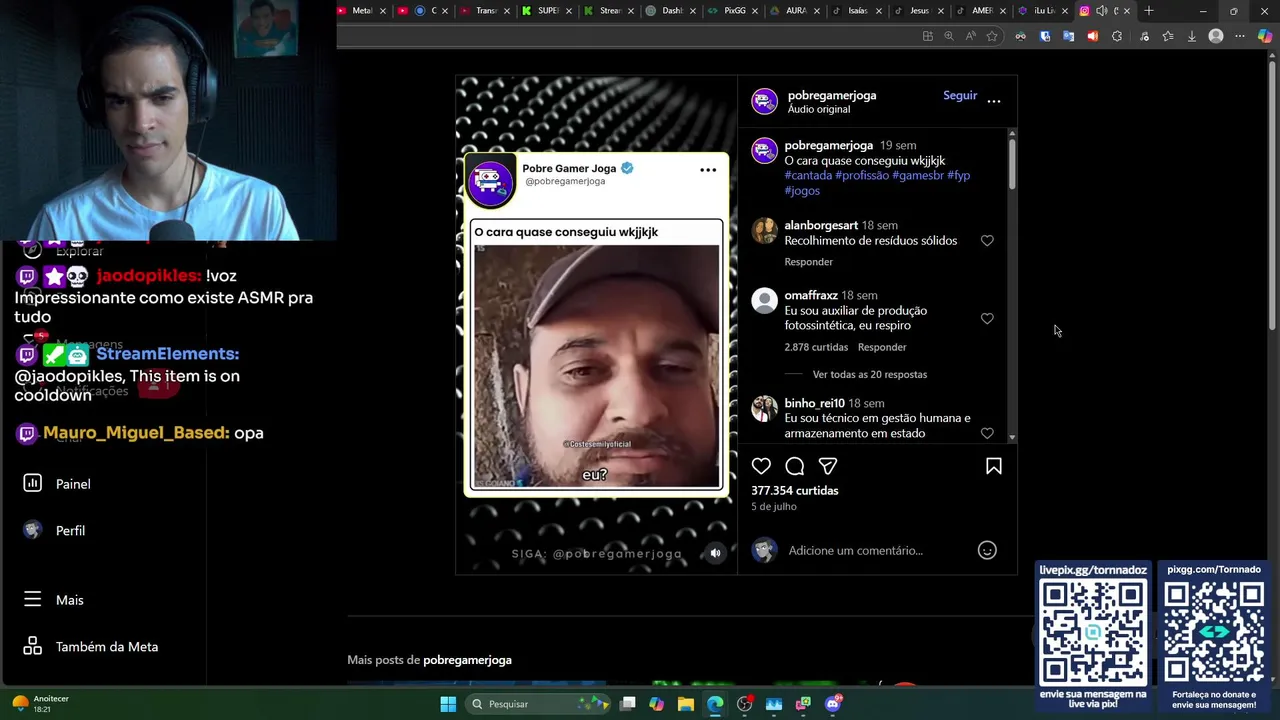The image size is (1280, 720).
Task: Open Discord from taskbar
Action: coord(833,704)
